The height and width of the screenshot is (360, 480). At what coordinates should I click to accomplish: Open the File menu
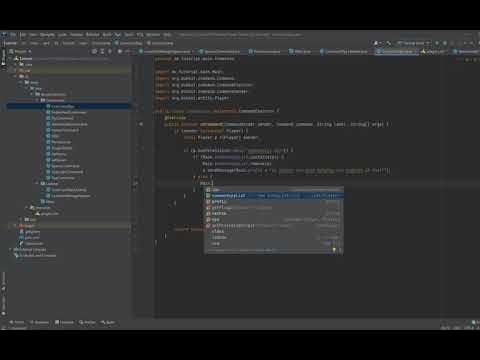click(x=13, y=34)
